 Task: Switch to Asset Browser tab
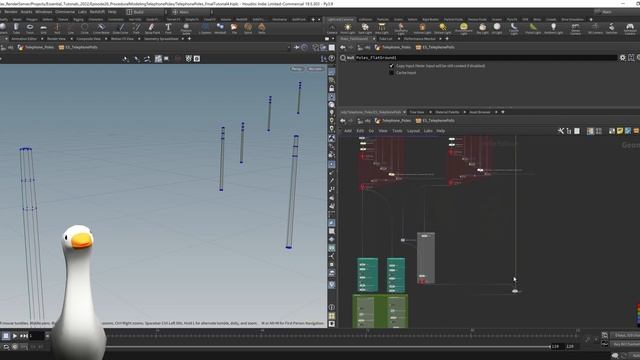coord(480,112)
